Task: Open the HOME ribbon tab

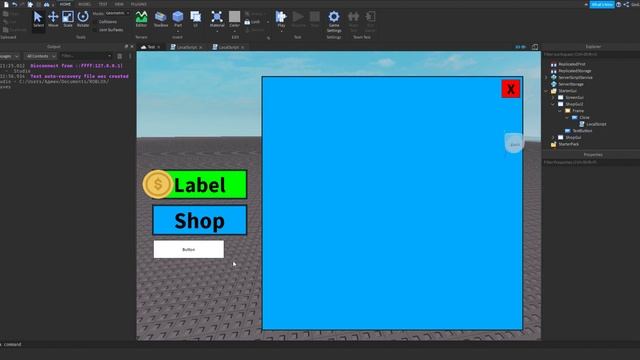Action: pos(65,4)
